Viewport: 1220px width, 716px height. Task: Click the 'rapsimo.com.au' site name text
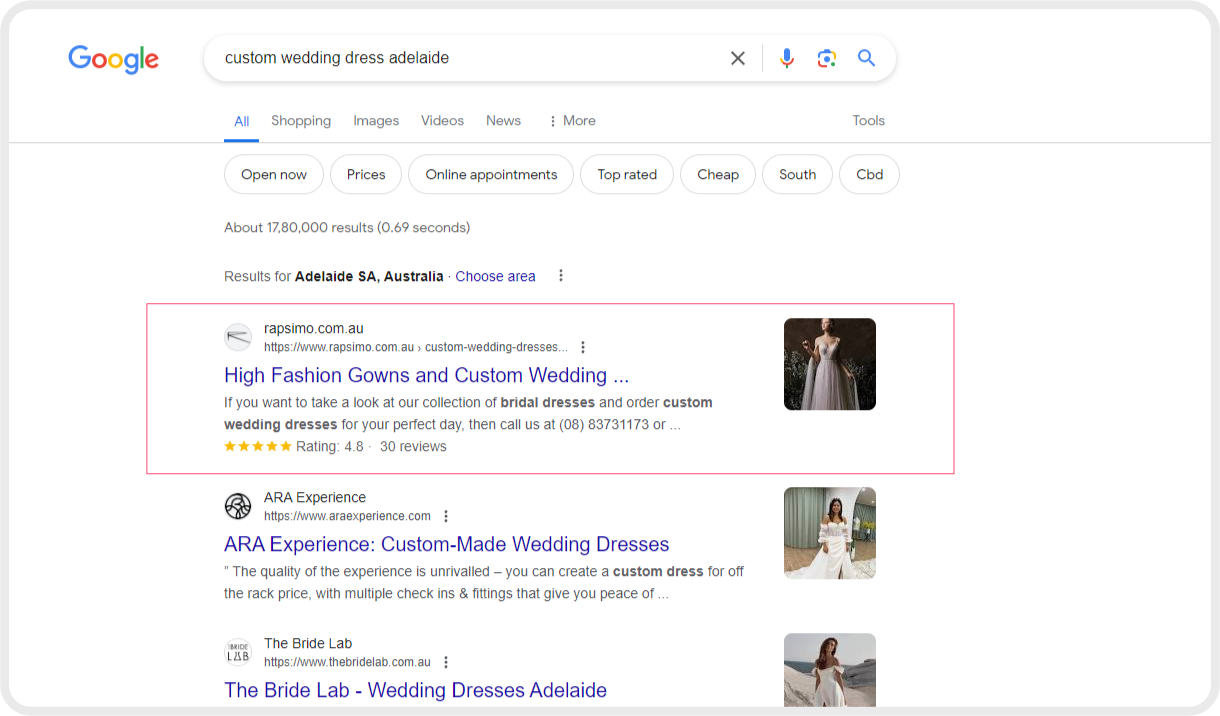point(314,328)
